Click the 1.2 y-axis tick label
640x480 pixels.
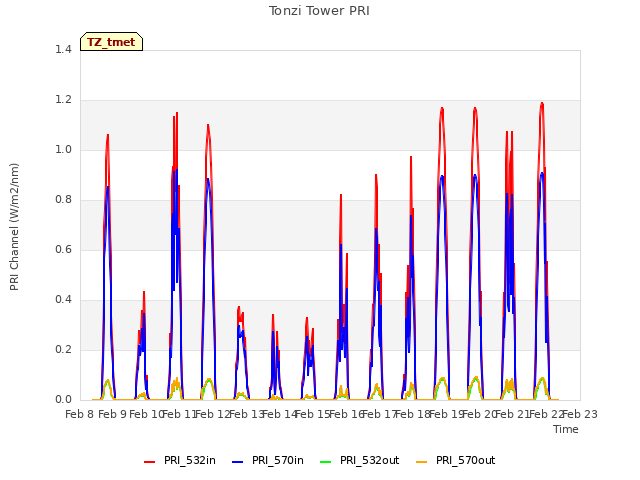[63, 100]
